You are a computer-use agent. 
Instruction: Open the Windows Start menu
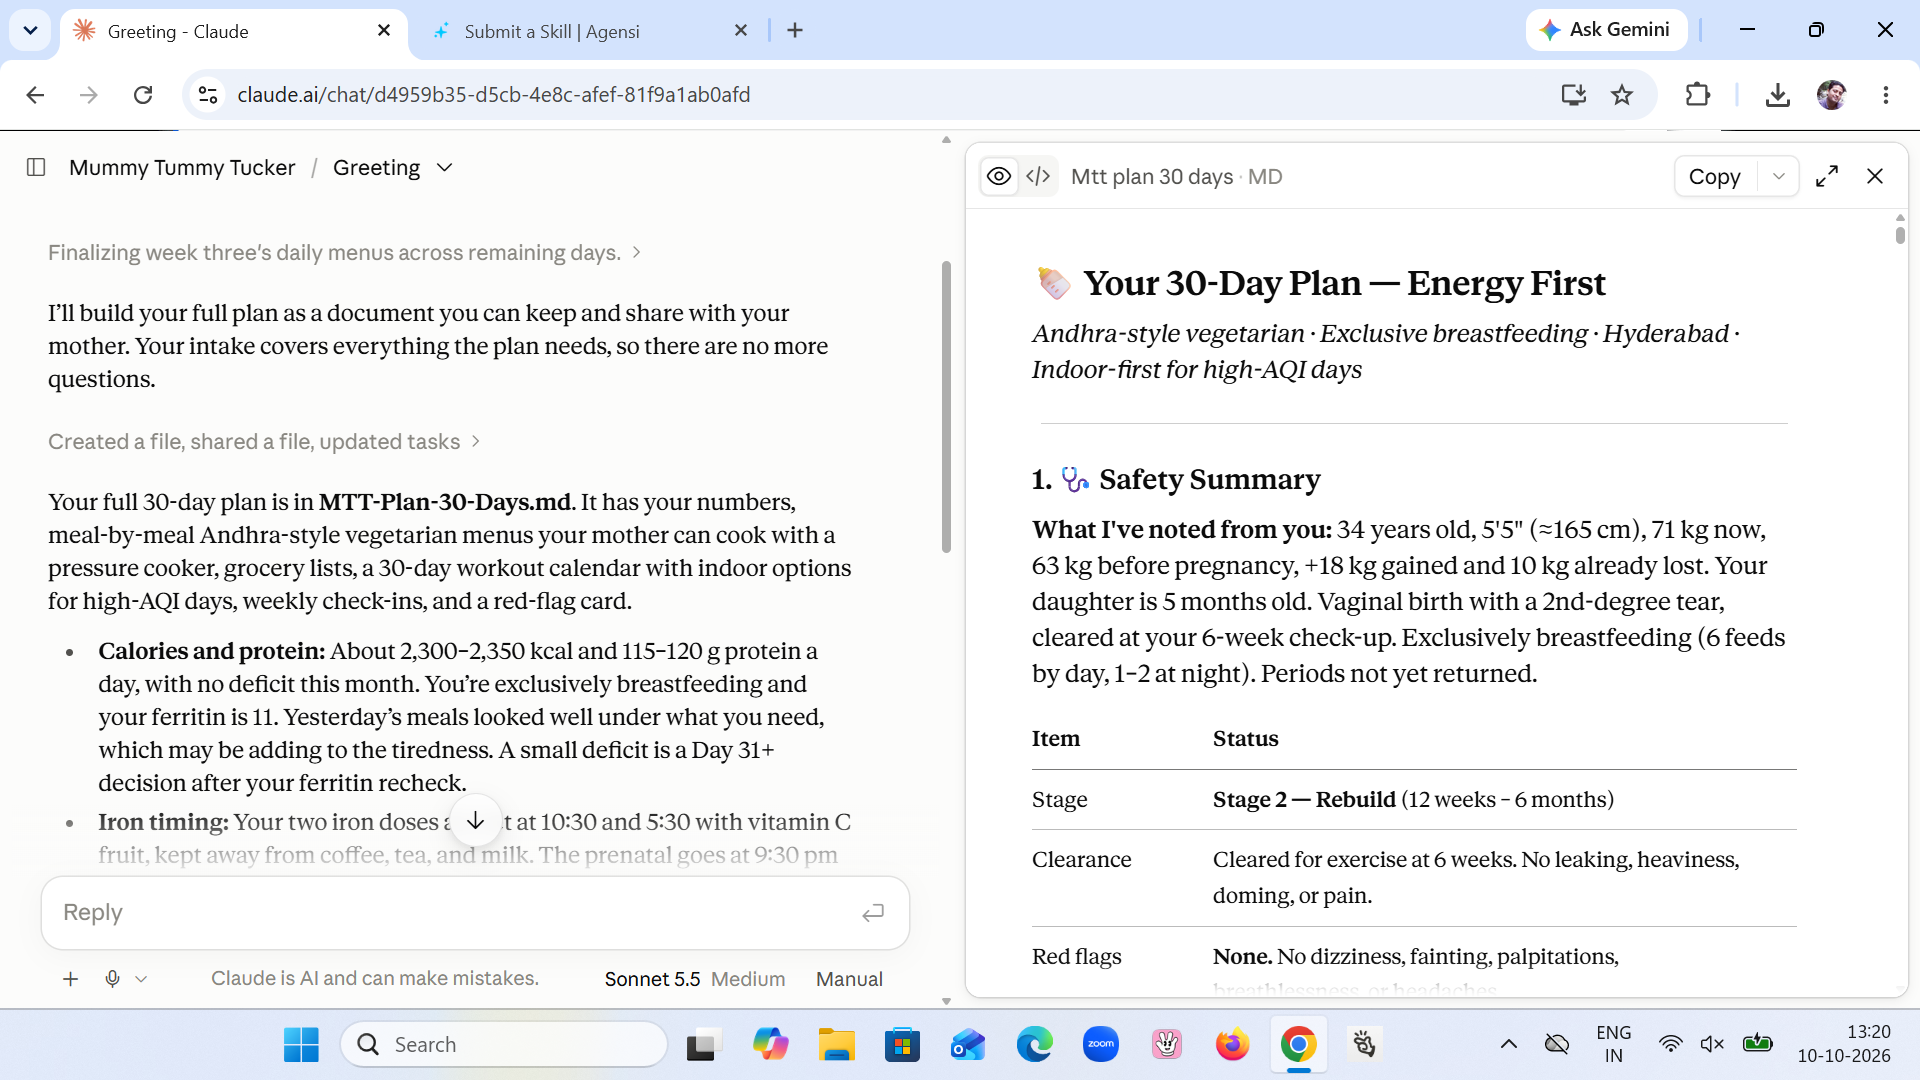click(301, 1045)
